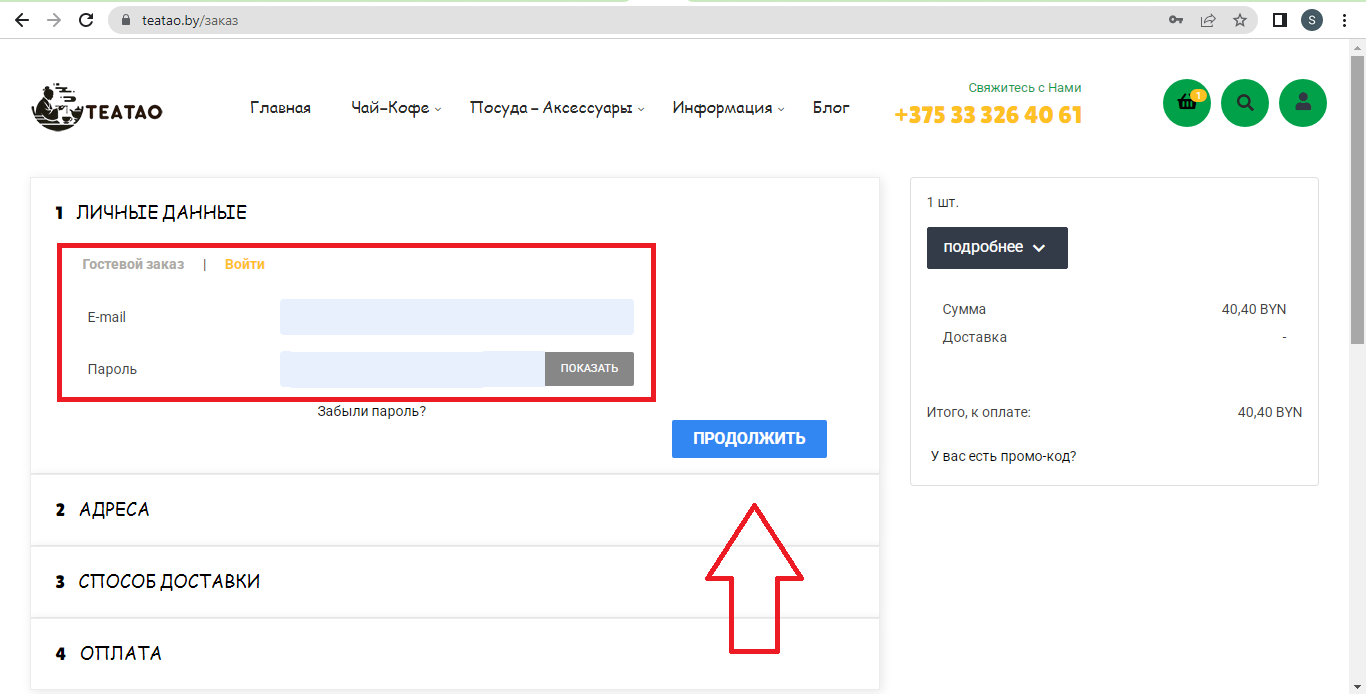Open the user account profile icon
The width and height of the screenshot is (1366, 694).
1303,103
